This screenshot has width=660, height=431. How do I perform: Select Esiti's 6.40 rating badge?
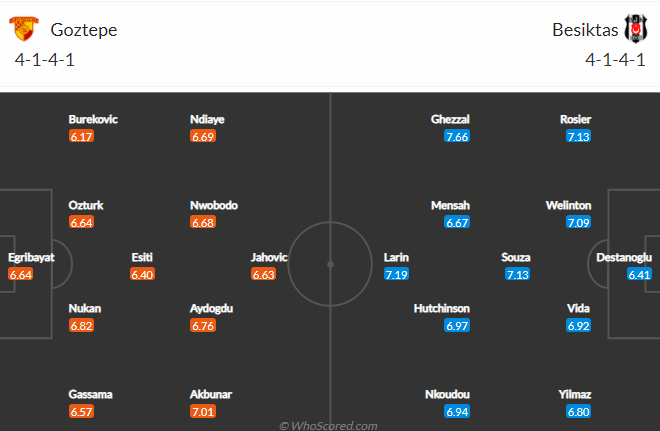click(142, 274)
